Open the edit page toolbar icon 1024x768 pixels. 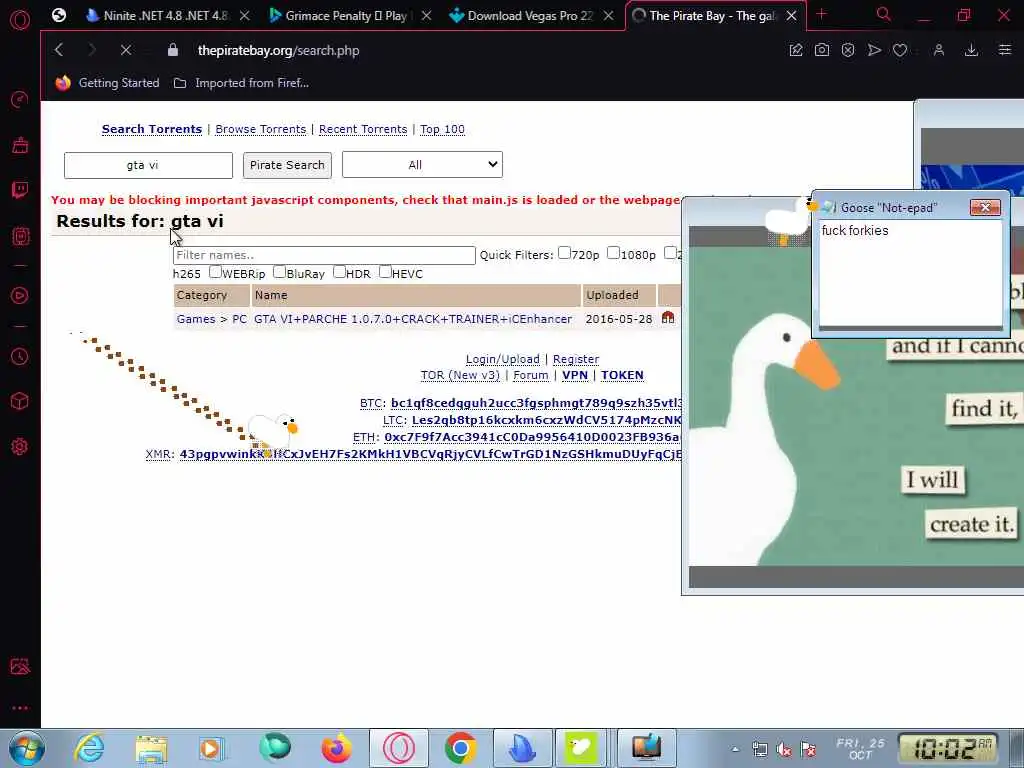[x=795, y=50]
